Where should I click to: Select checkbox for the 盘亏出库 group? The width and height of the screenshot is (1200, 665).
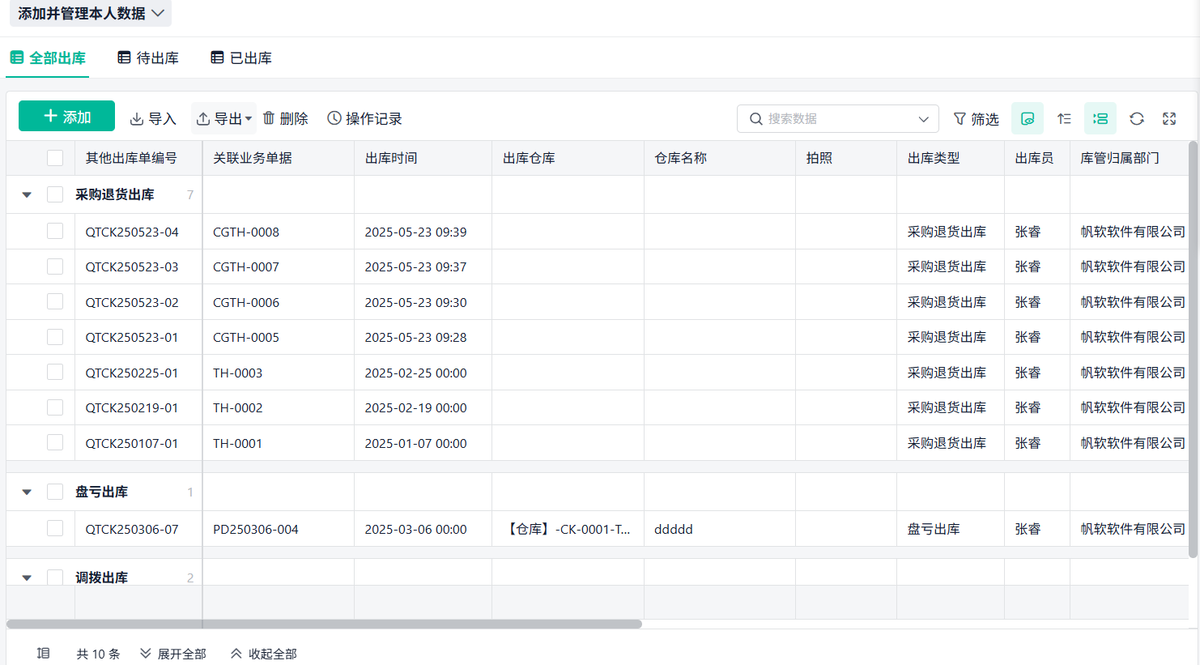tap(55, 491)
